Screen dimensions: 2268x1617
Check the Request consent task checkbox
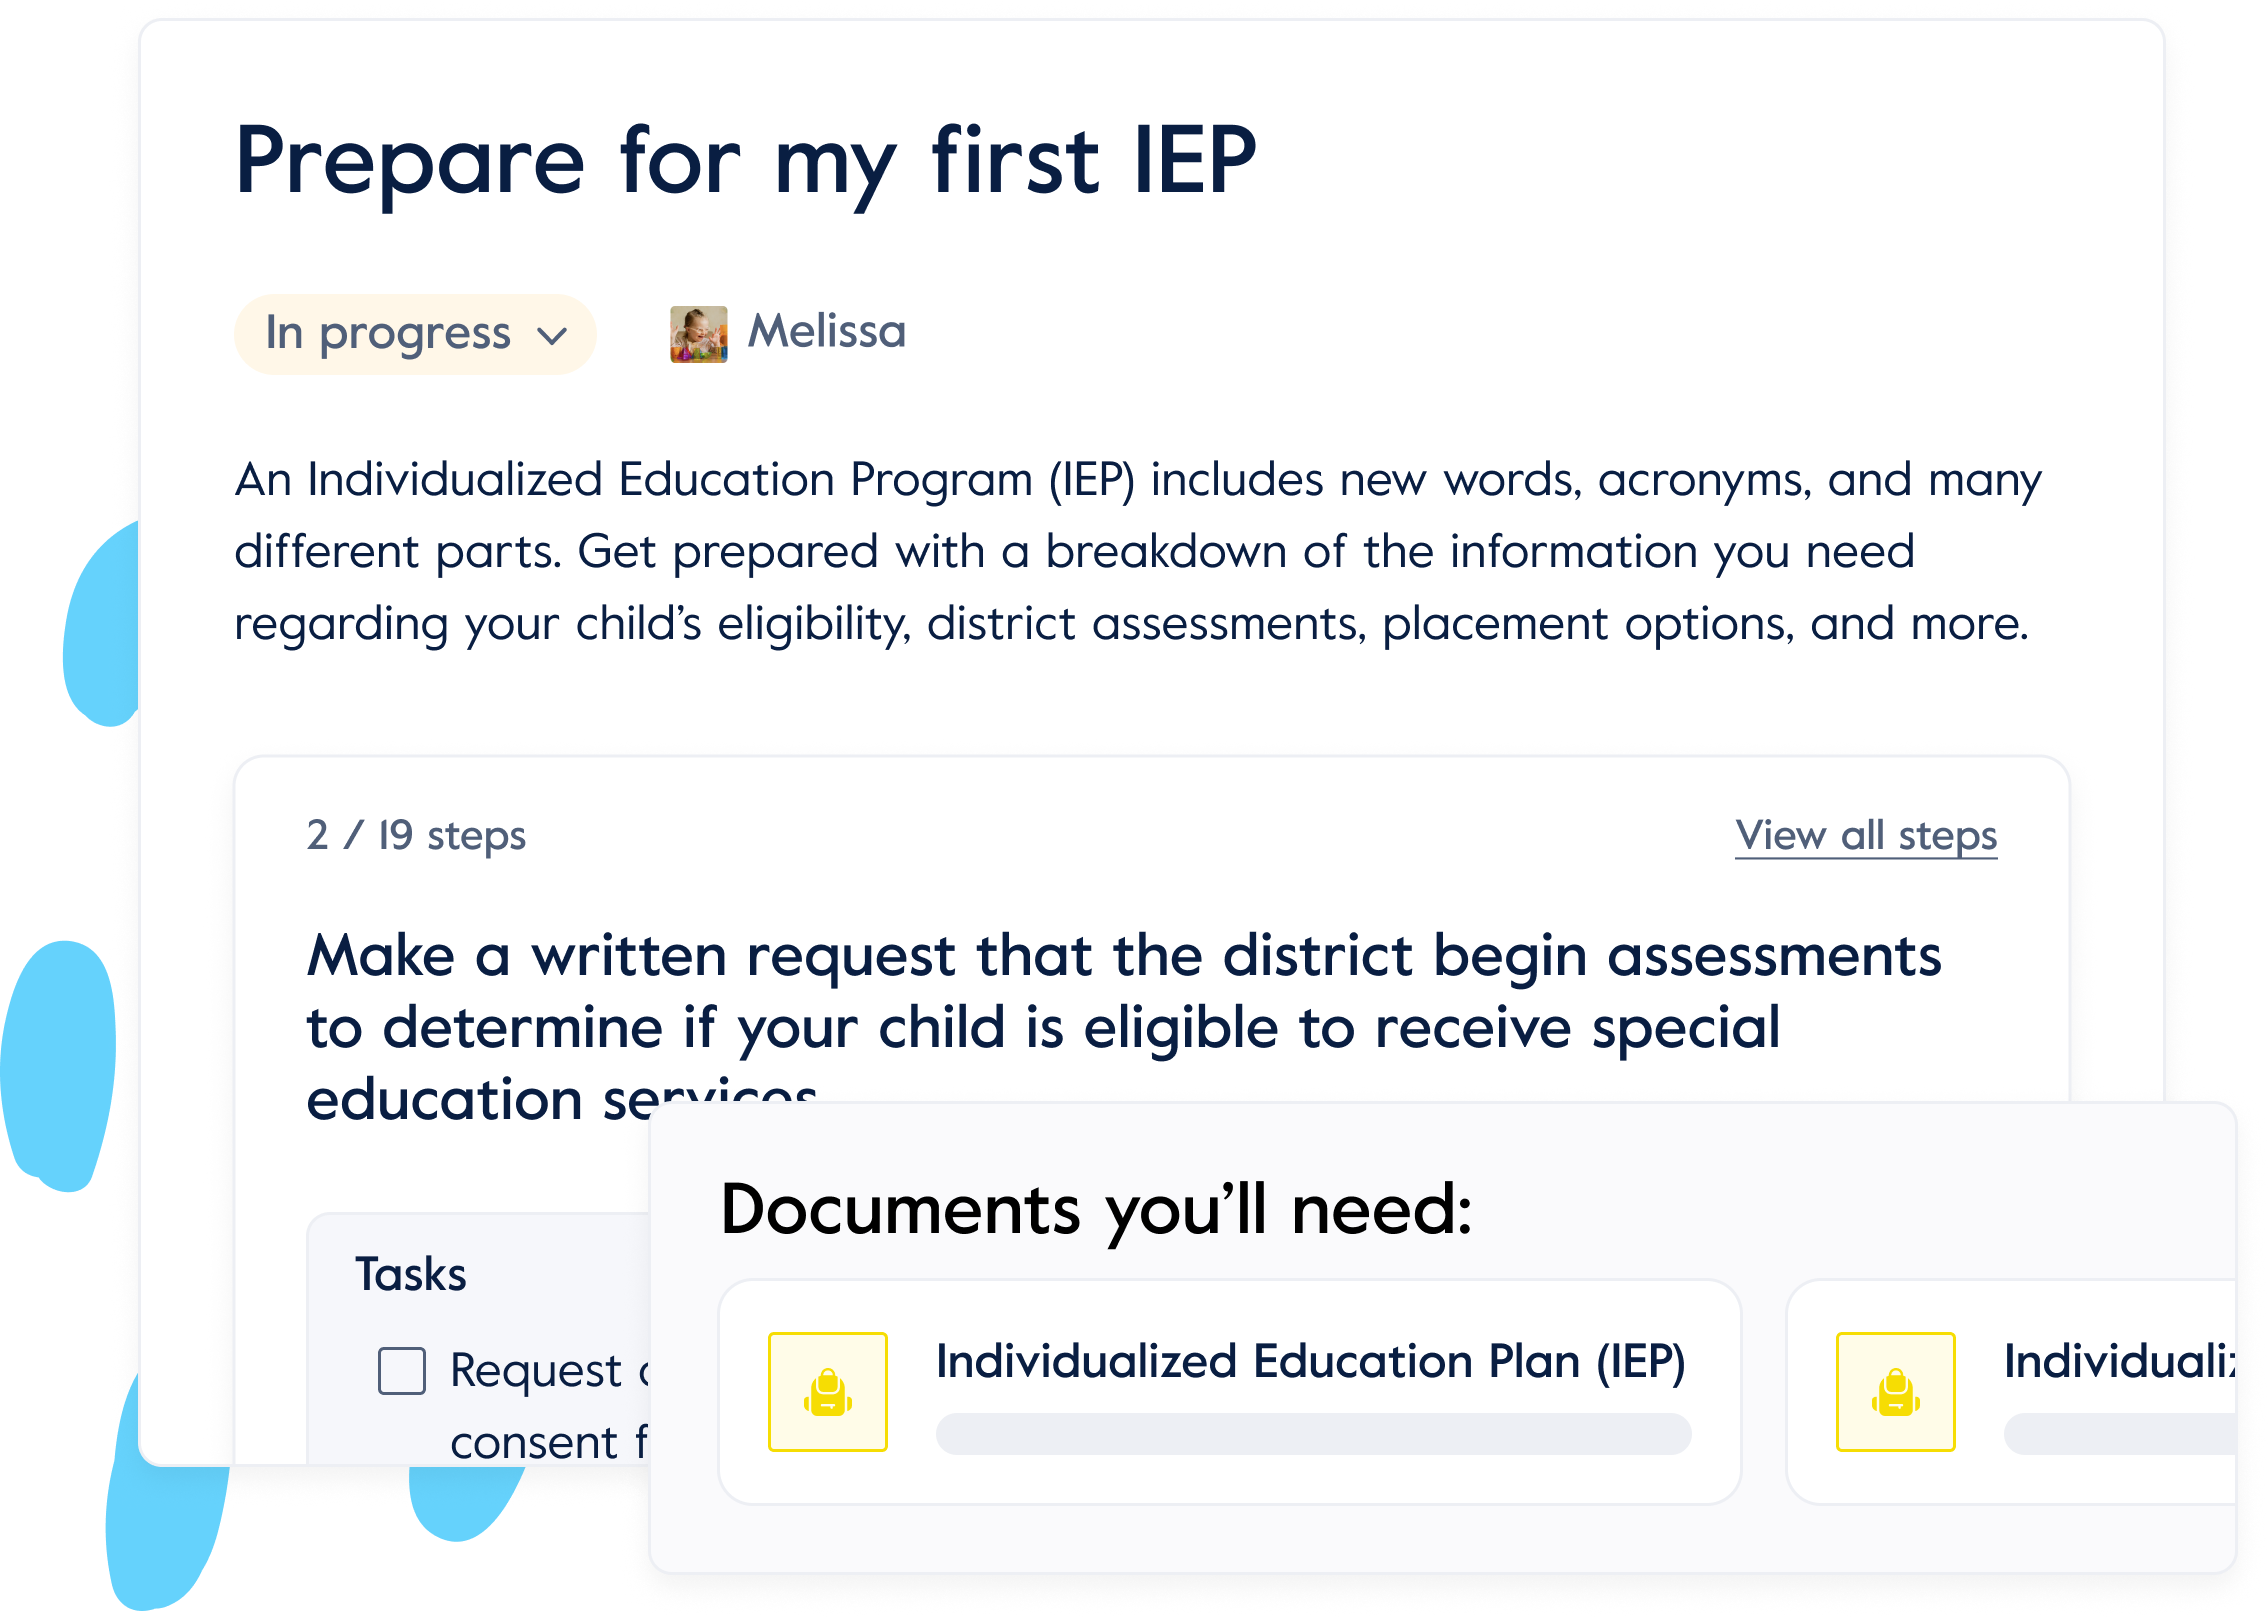[402, 1370]
